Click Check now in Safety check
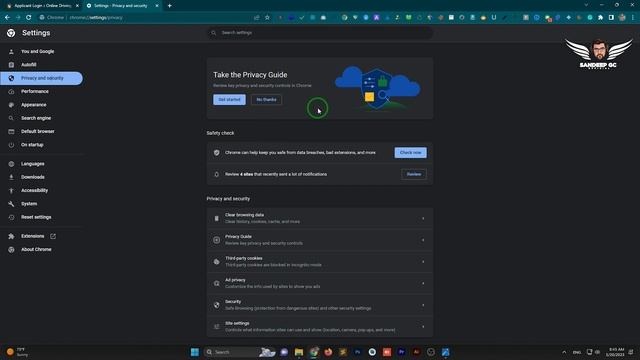The width and height of the screenshot is (640, 360). 410,153
